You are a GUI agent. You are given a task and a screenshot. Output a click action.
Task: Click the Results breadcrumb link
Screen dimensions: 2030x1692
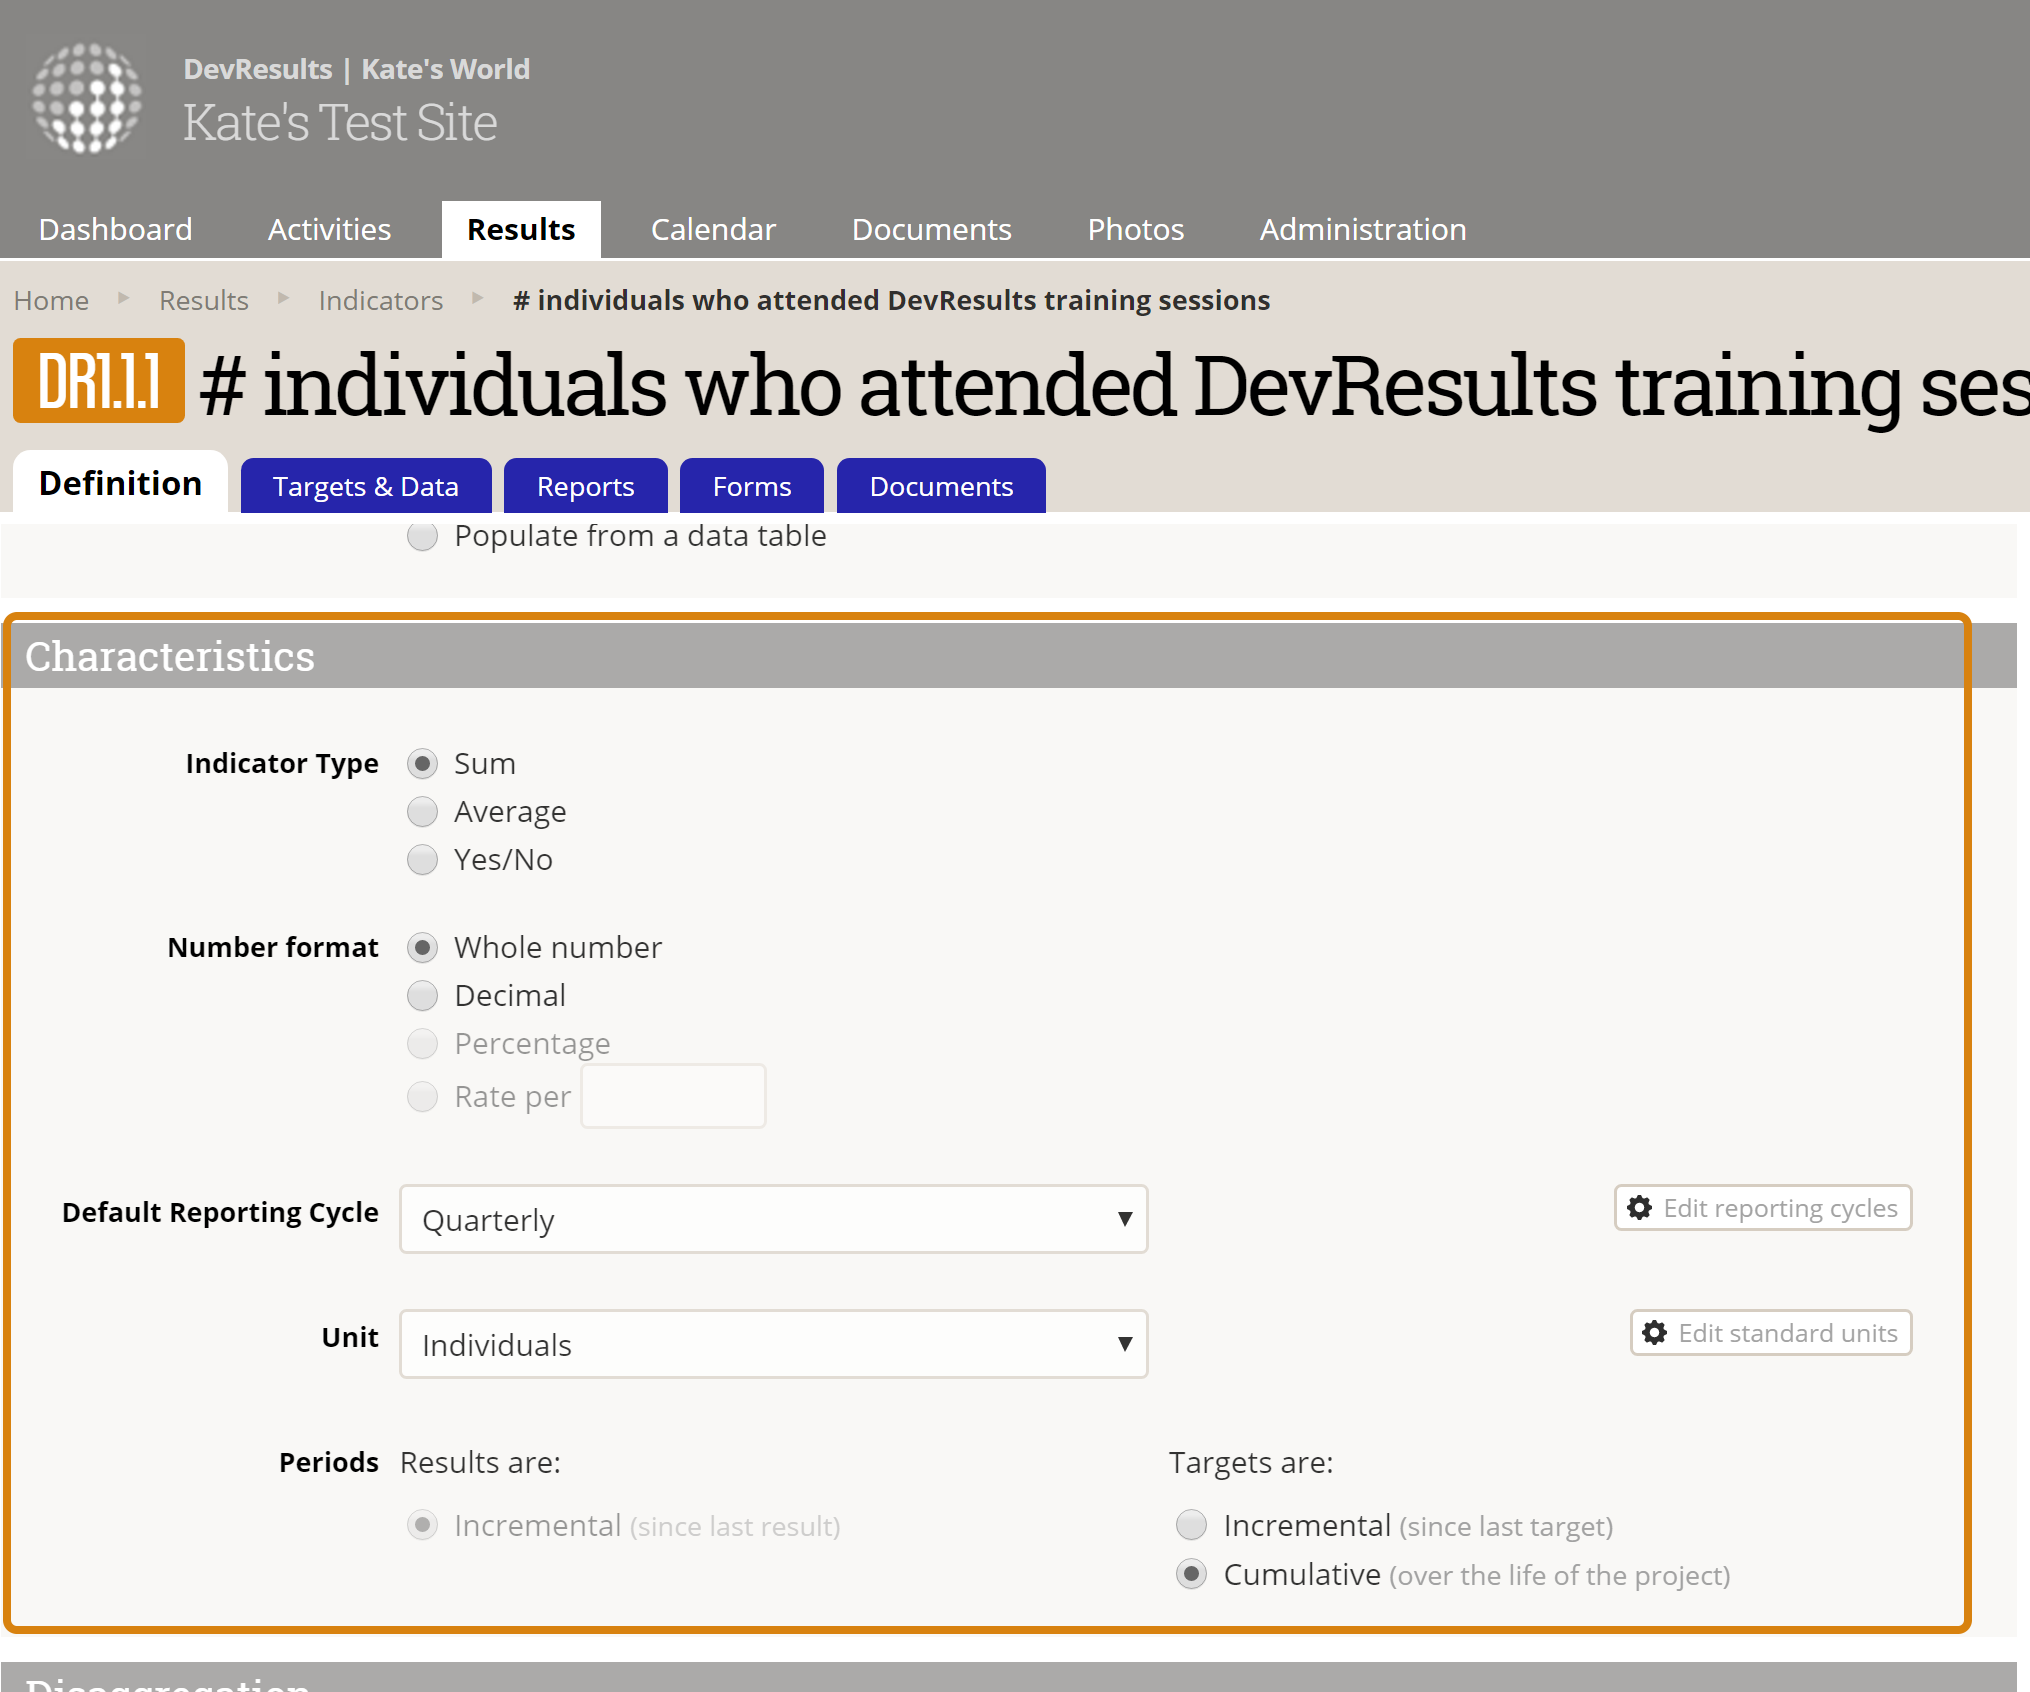point(203,300)
